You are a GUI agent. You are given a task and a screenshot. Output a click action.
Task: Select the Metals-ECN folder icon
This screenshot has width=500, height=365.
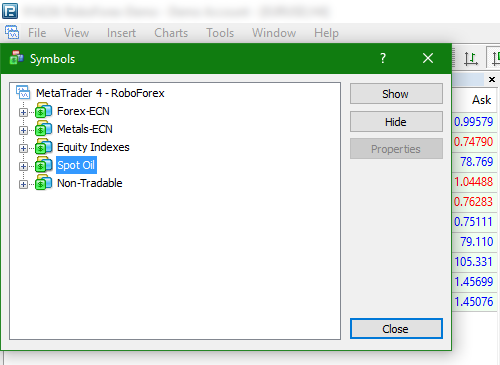click(x=43, y=129)
